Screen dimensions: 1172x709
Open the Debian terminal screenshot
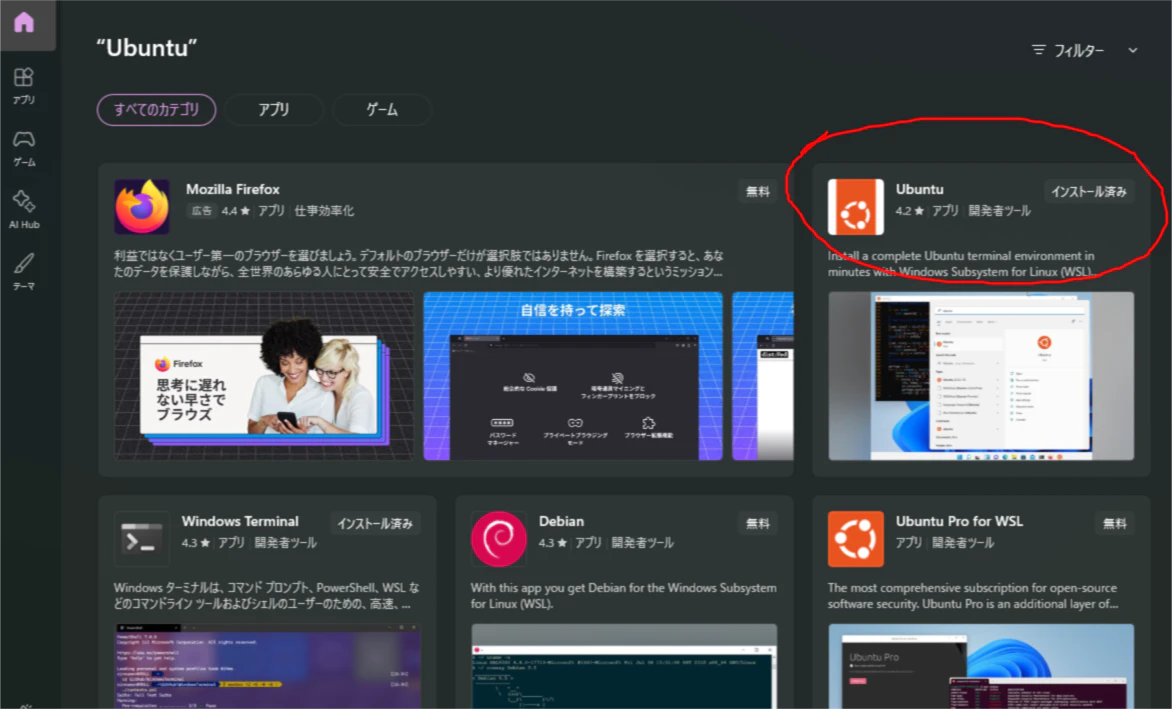[624, 666]
